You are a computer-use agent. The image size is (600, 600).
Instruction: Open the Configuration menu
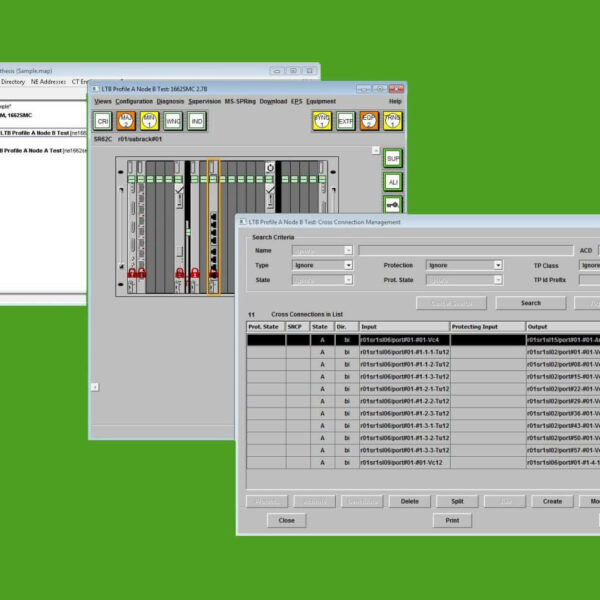pyautogui.click(x=134, y=101)
